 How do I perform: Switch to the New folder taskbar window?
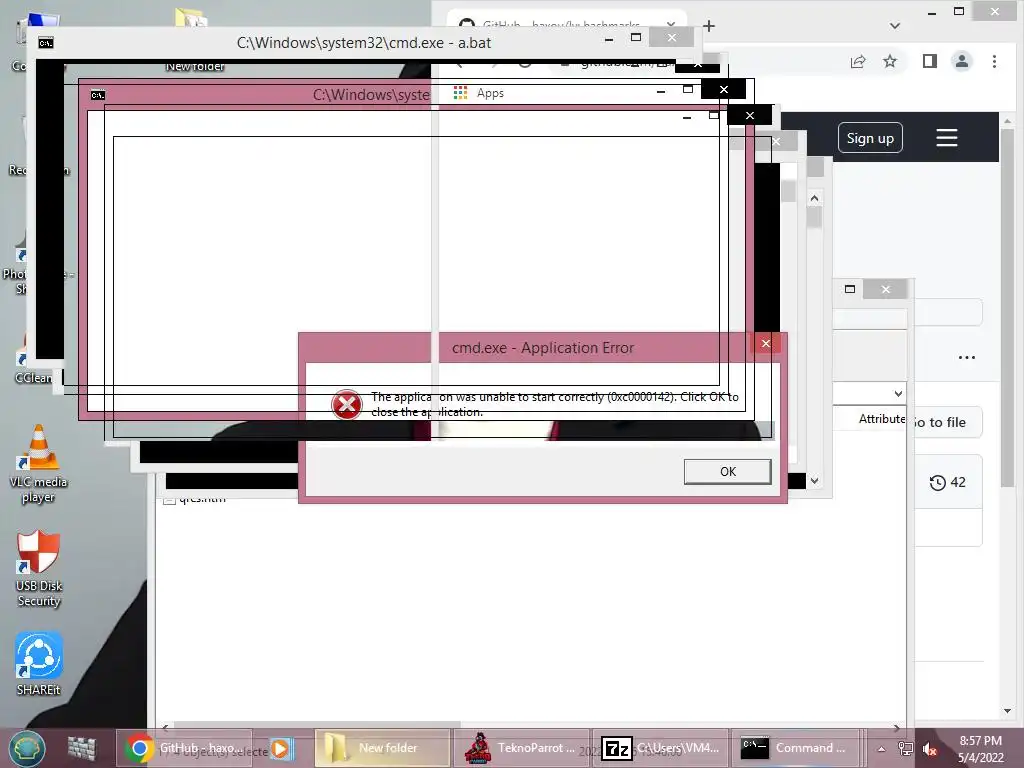tap(383, 748)
